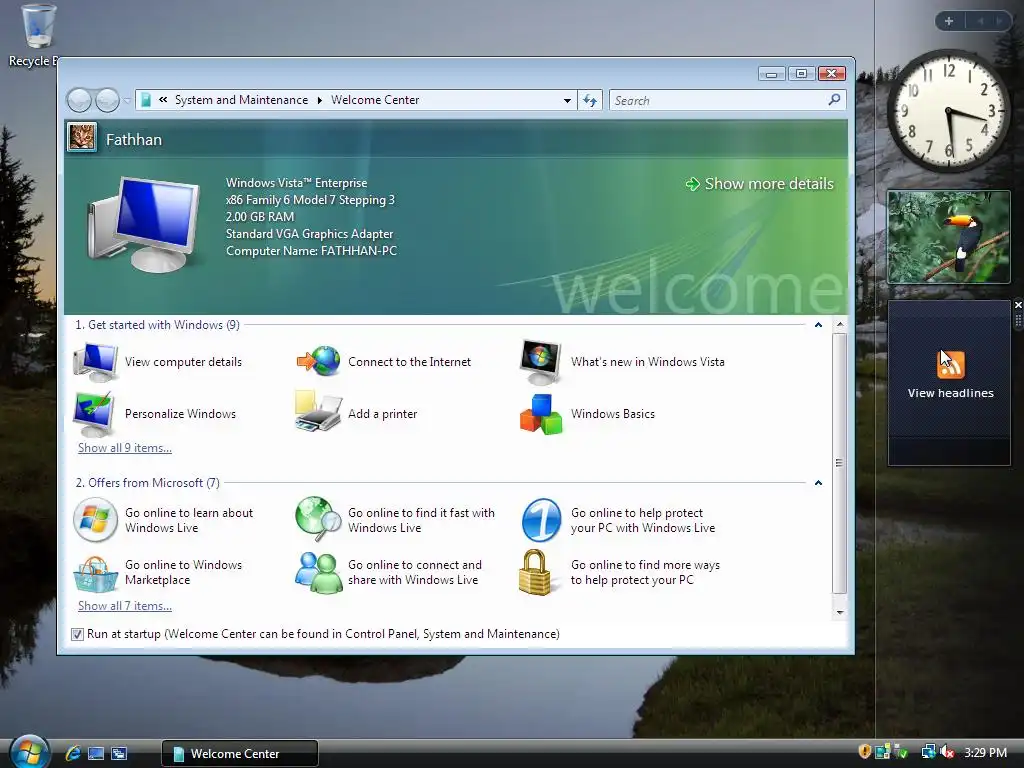Click the Forward navigation arrow button
The width and height of the screenshot is (1024, 768).
[x=107, y=100]
